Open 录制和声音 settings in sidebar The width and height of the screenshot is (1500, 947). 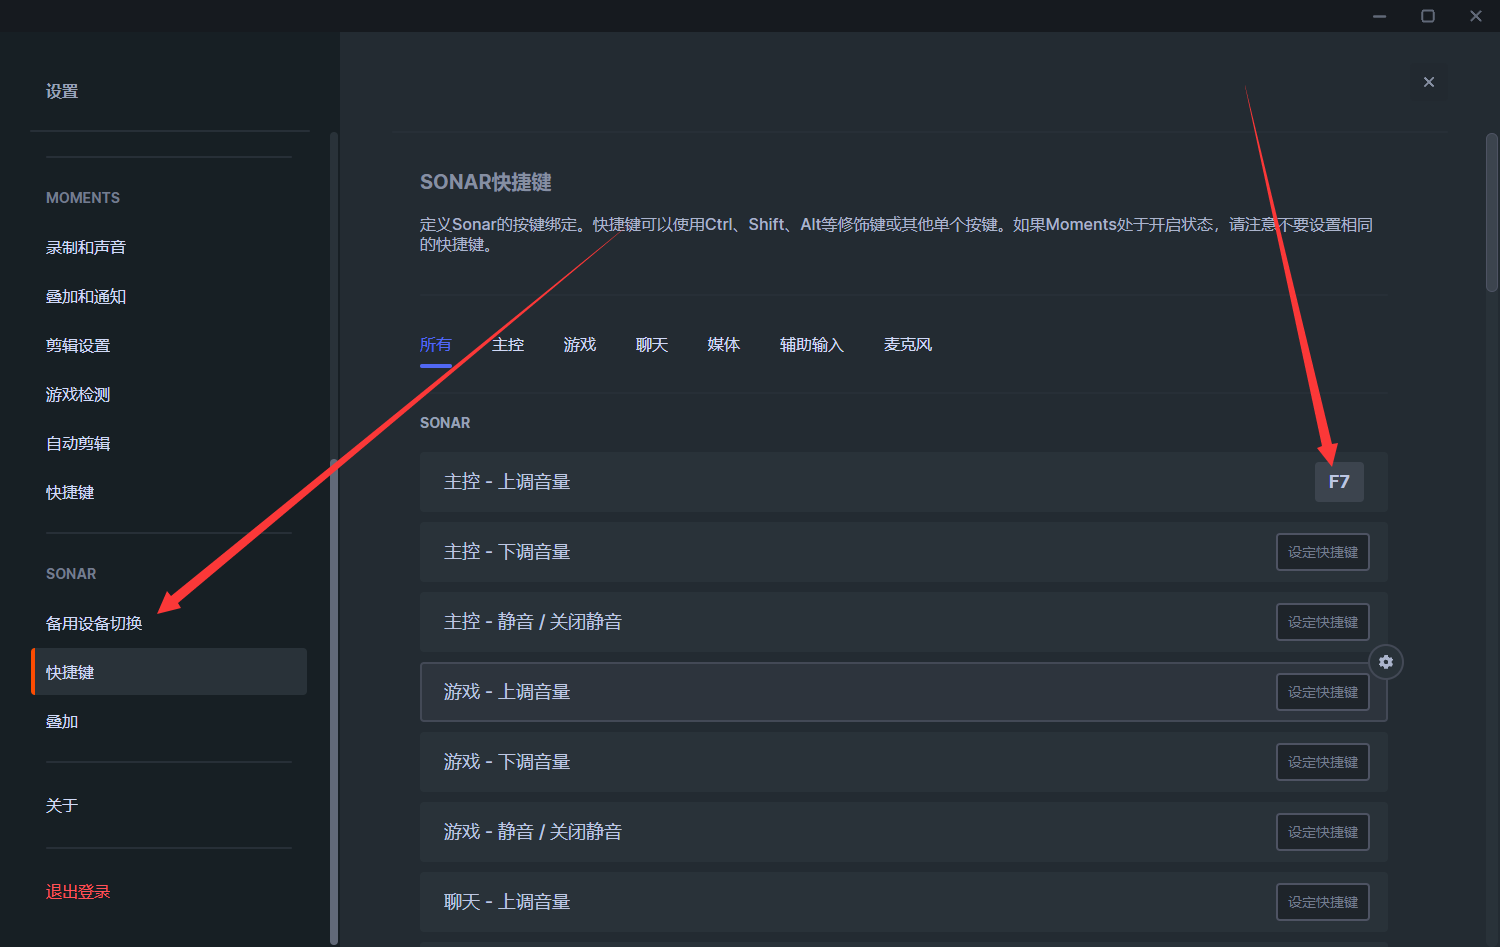tap(86, 247)
